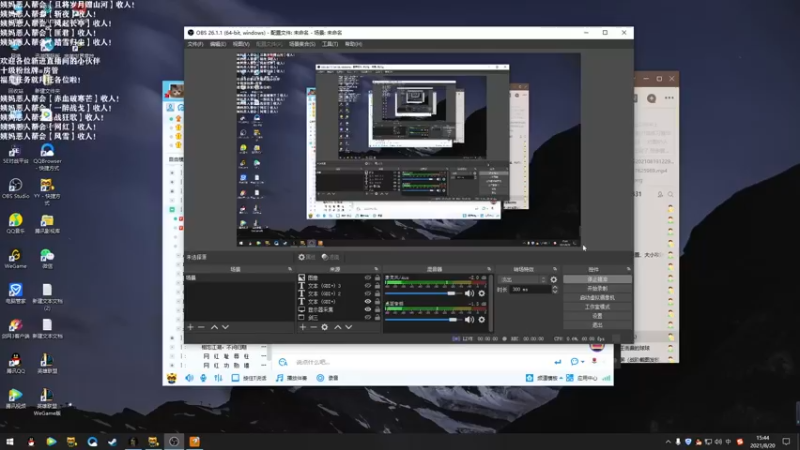Image resolution: width=800 pixels, height=450 pixels.
Task: Open gear settings for 麦克风/Aux audio
Action: pyautogui.click(x=481, y=293)
